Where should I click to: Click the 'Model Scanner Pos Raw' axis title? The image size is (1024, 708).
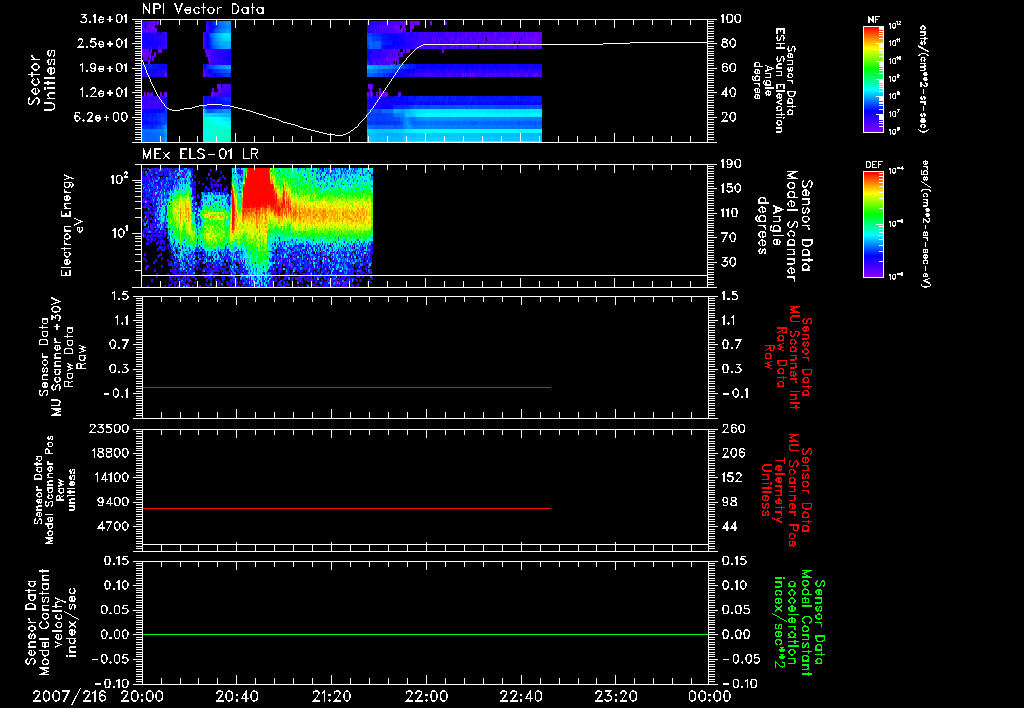click(x=55, y=490)
